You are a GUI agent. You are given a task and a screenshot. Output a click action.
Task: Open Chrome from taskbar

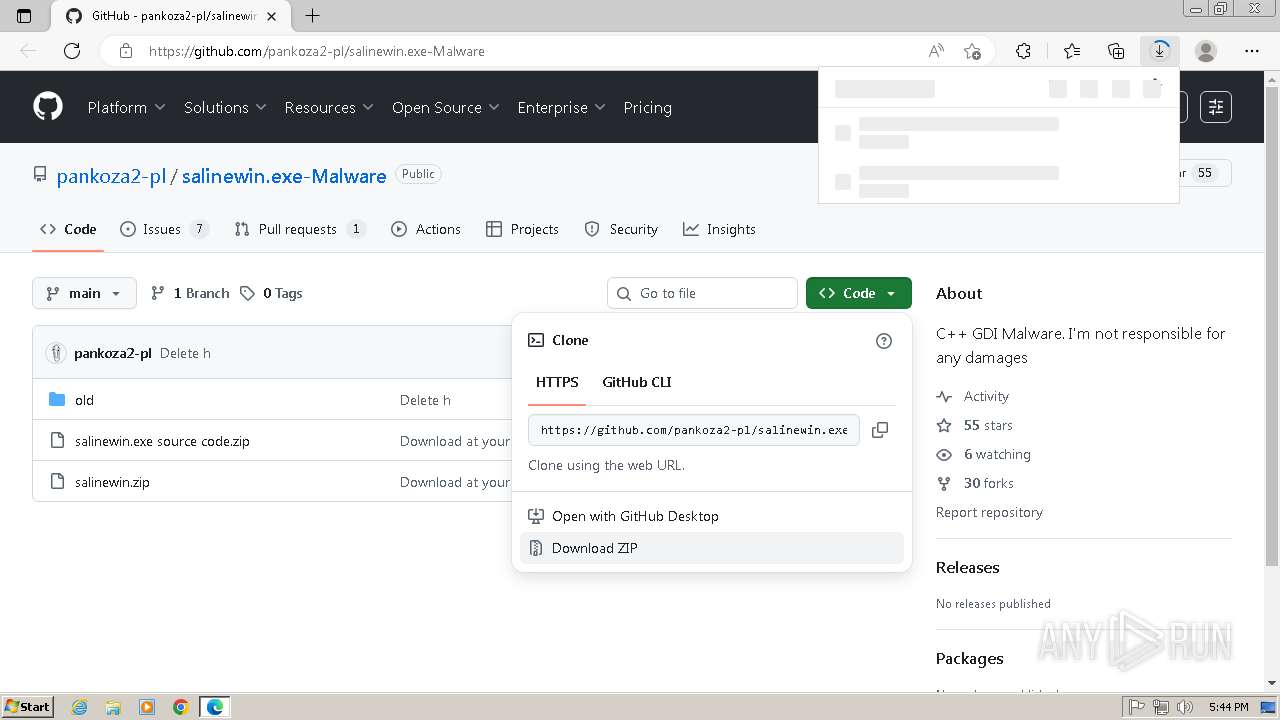pos(180,707)
